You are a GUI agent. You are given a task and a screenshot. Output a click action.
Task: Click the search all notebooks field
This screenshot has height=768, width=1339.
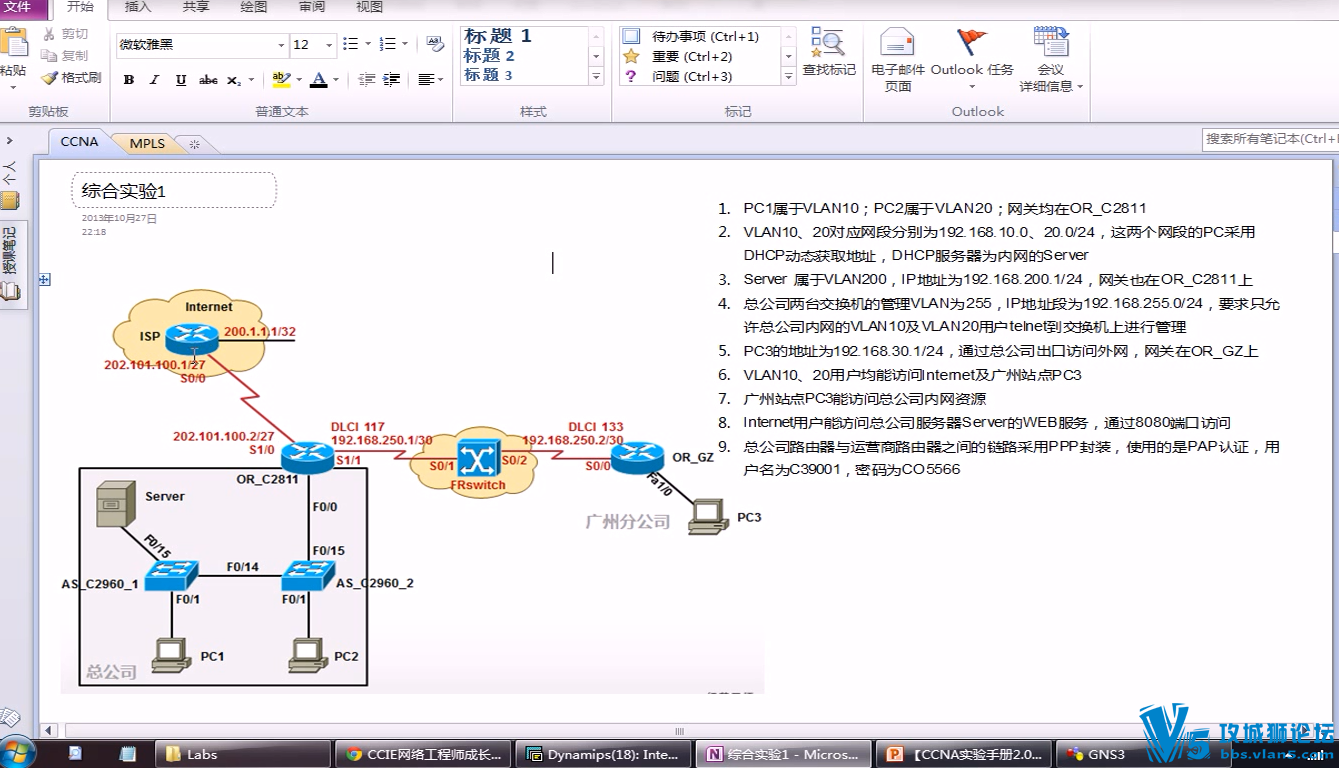[x=1269, y=139]
